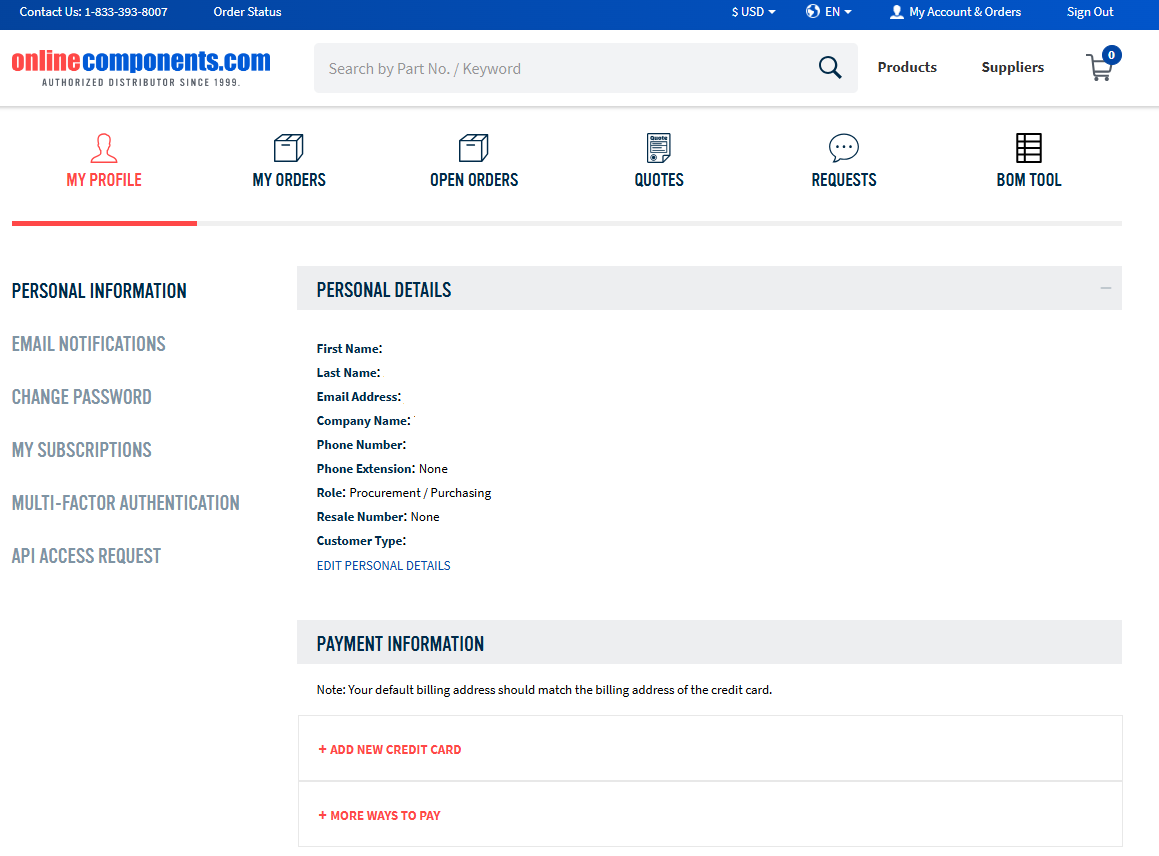Click 'Authorized Distributor Since 1999' tagline

pos(141,83)
